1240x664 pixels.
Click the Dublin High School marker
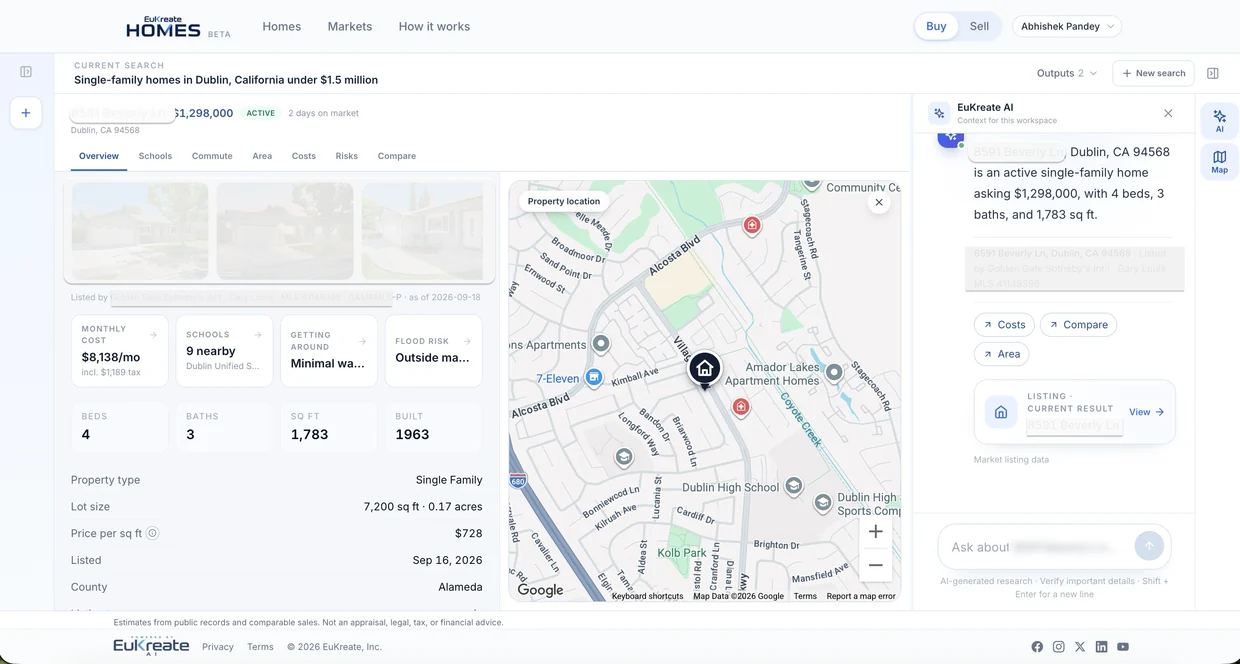[x=794, y=486]
